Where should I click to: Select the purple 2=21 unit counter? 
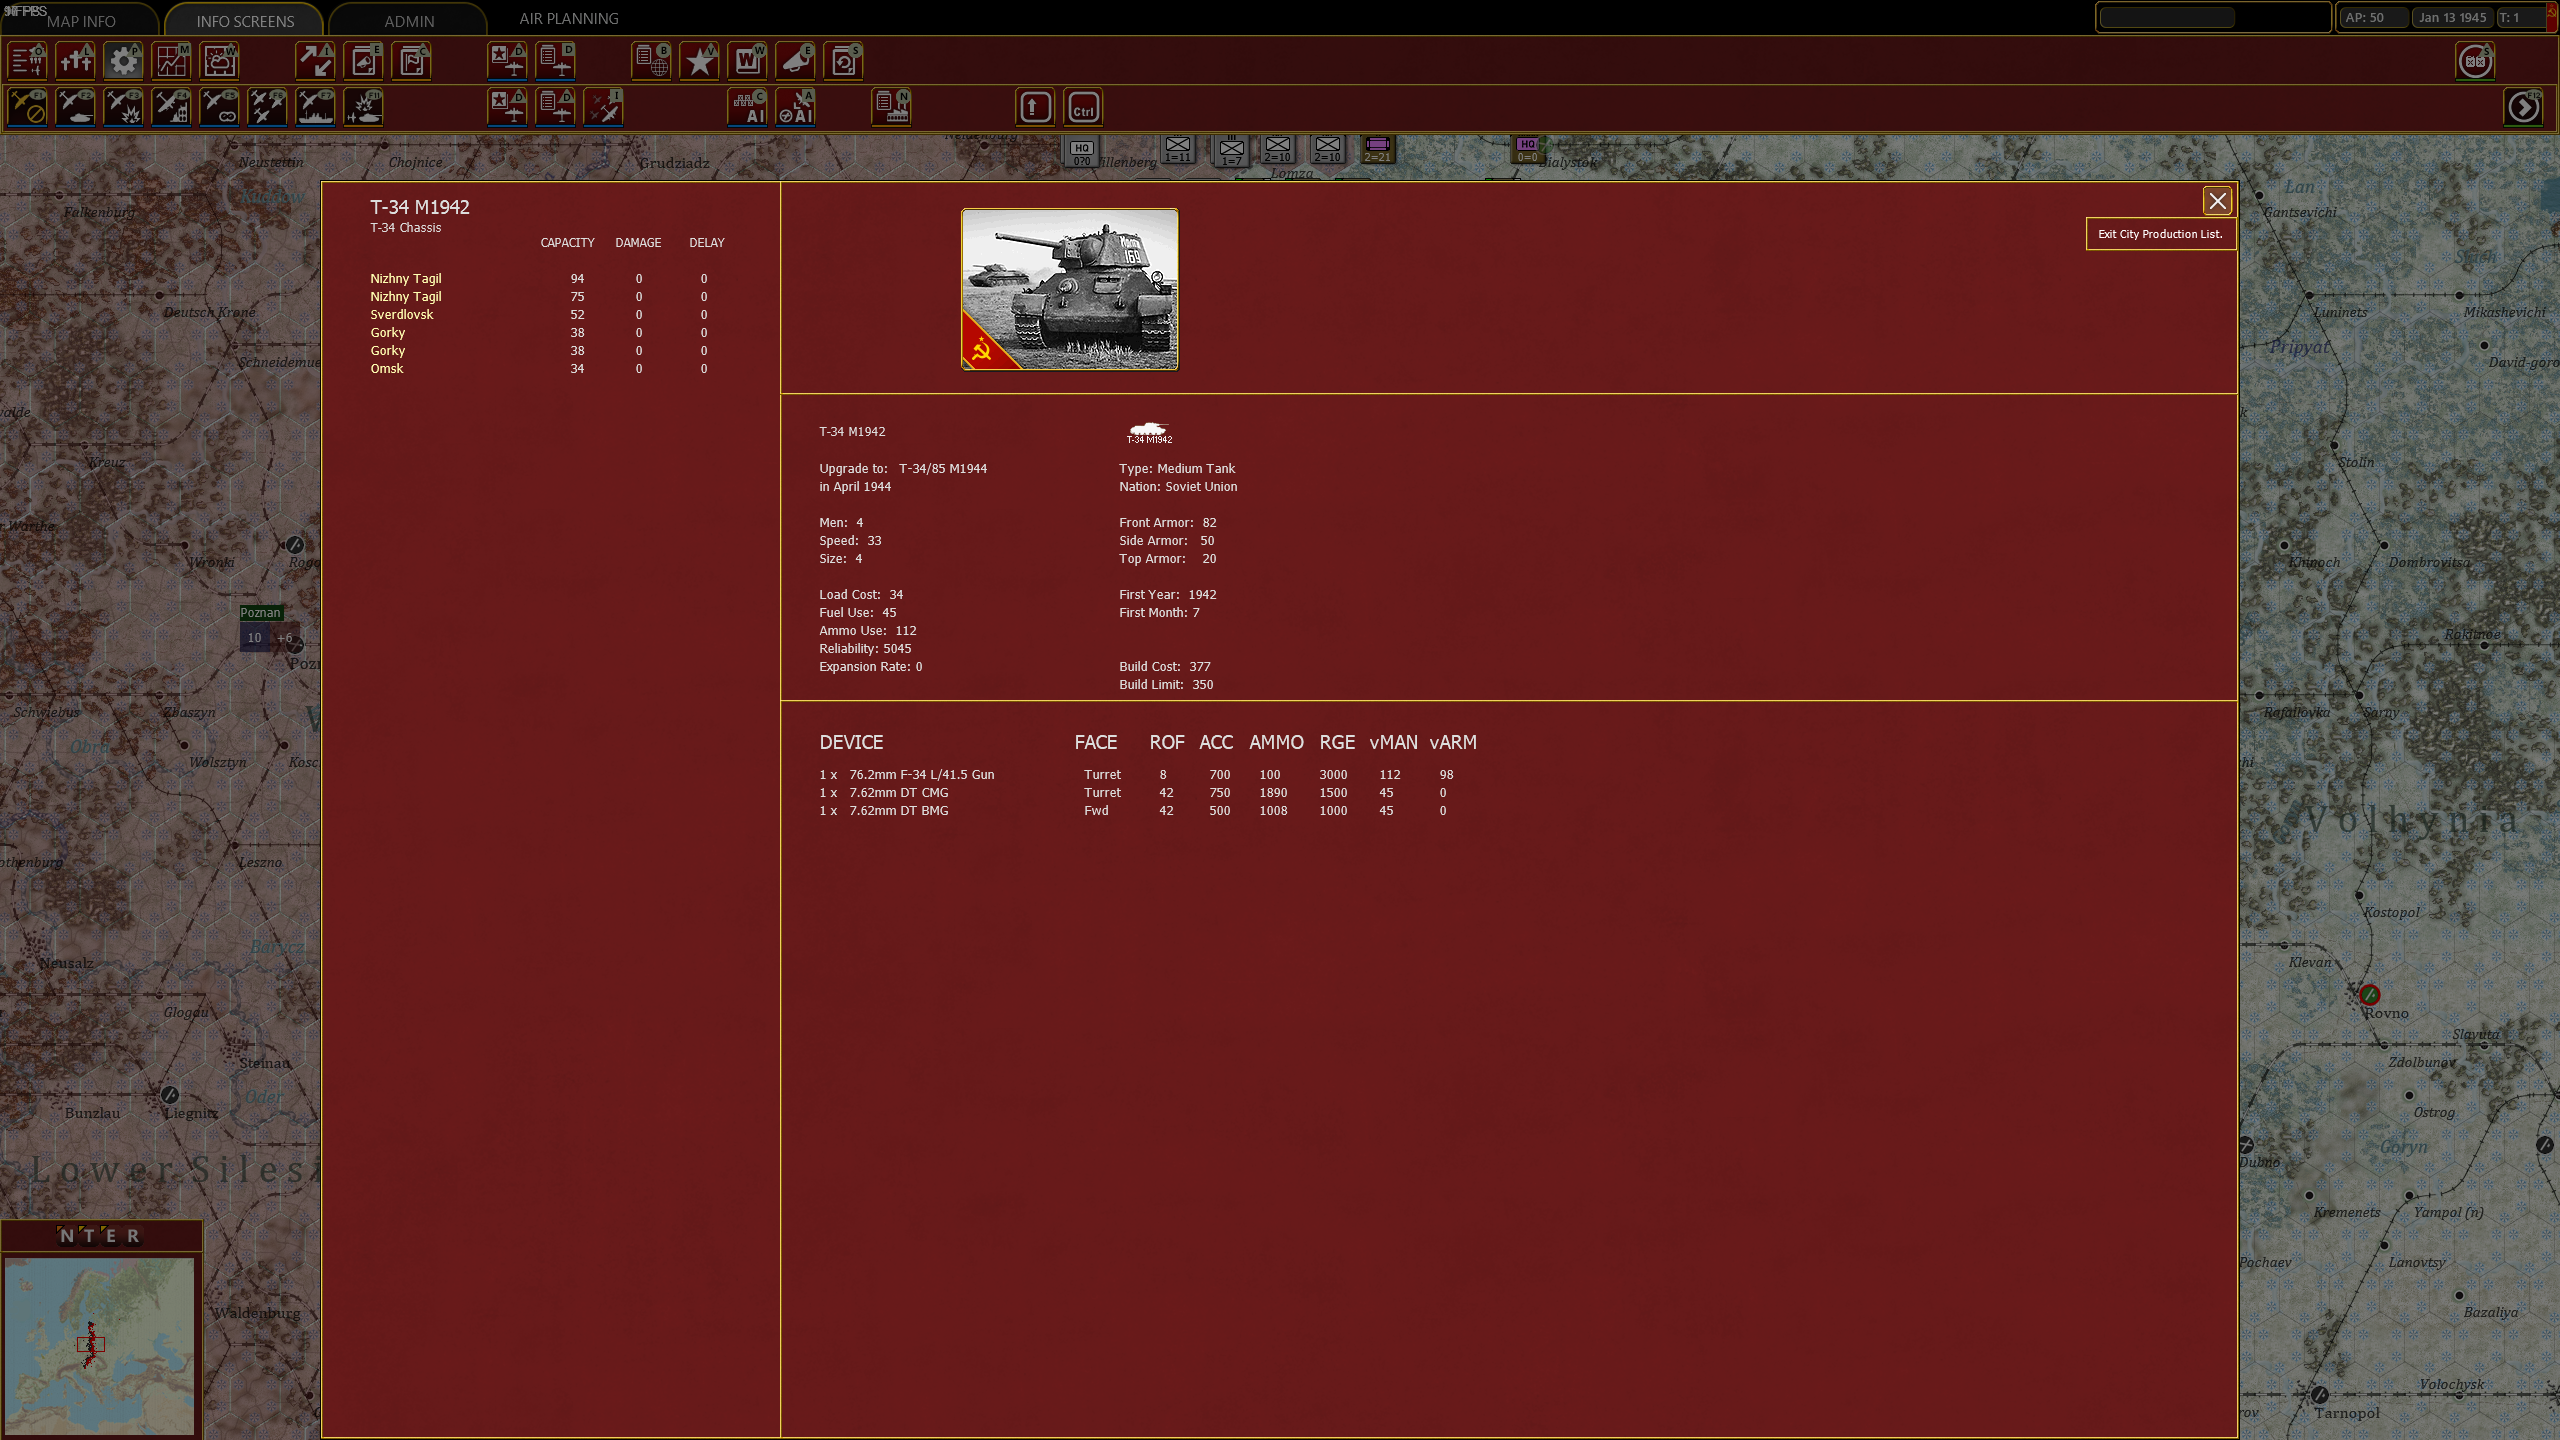(x=1377, y=150)
